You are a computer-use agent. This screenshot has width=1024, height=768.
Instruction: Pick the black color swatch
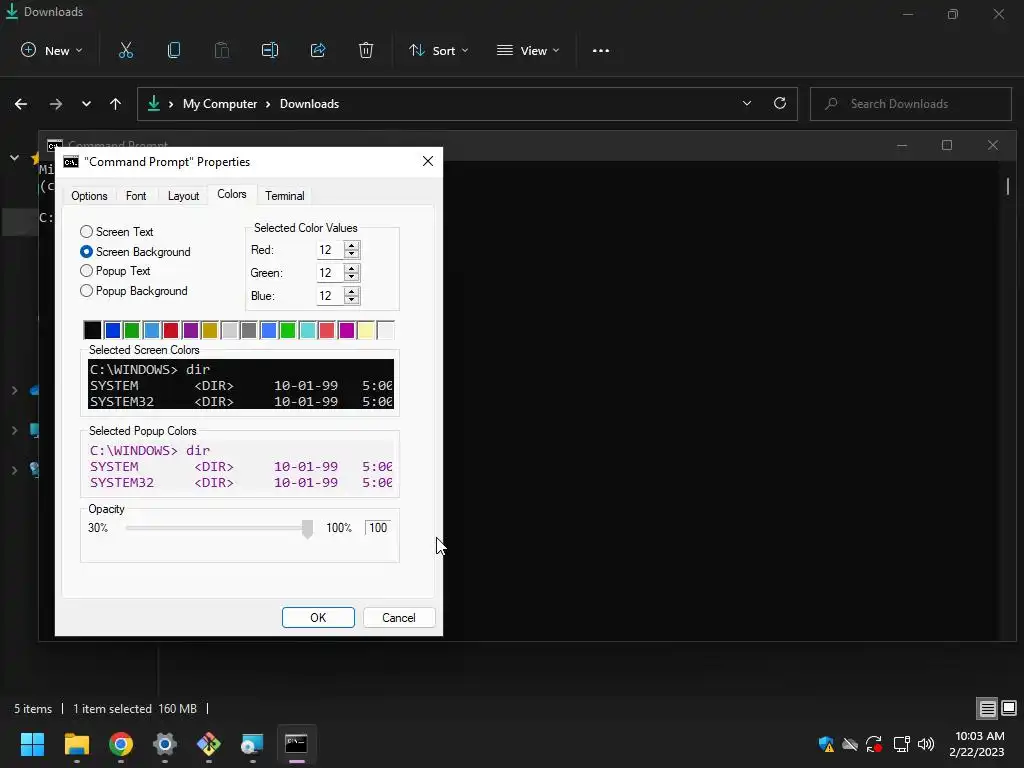[x=93, y=330]
